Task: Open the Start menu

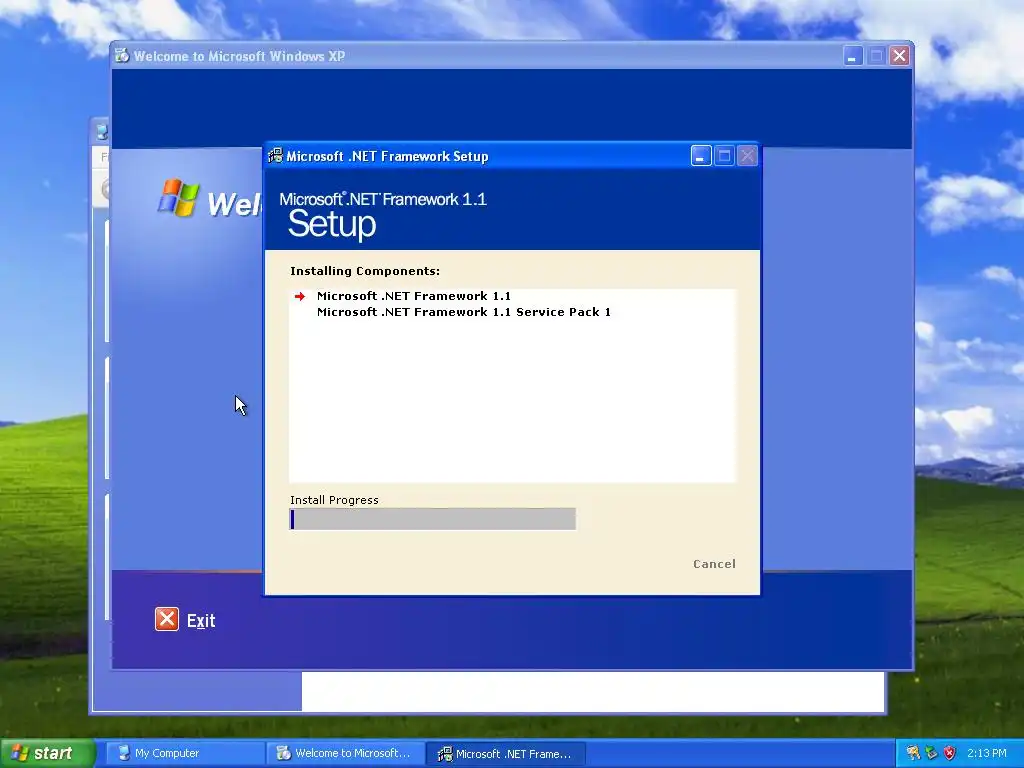Action: click(48, 754)
